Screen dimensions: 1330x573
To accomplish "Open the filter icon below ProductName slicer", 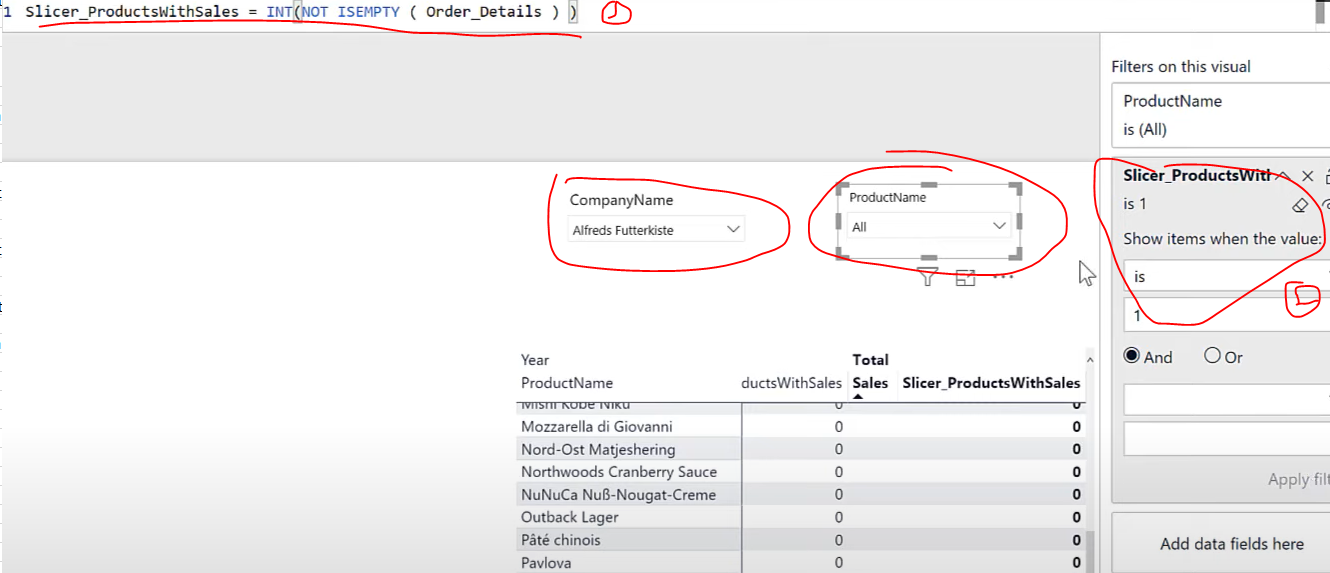I will pos(927,278).
